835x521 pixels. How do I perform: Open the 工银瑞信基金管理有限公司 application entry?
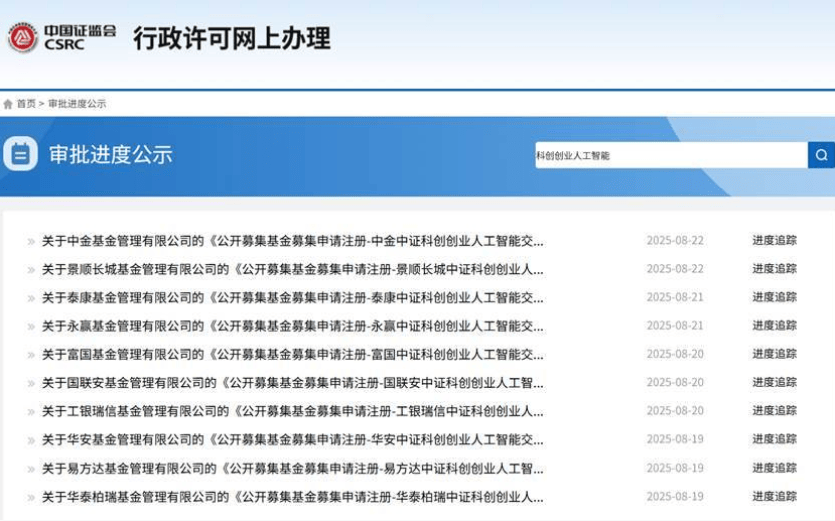[292, 411]
